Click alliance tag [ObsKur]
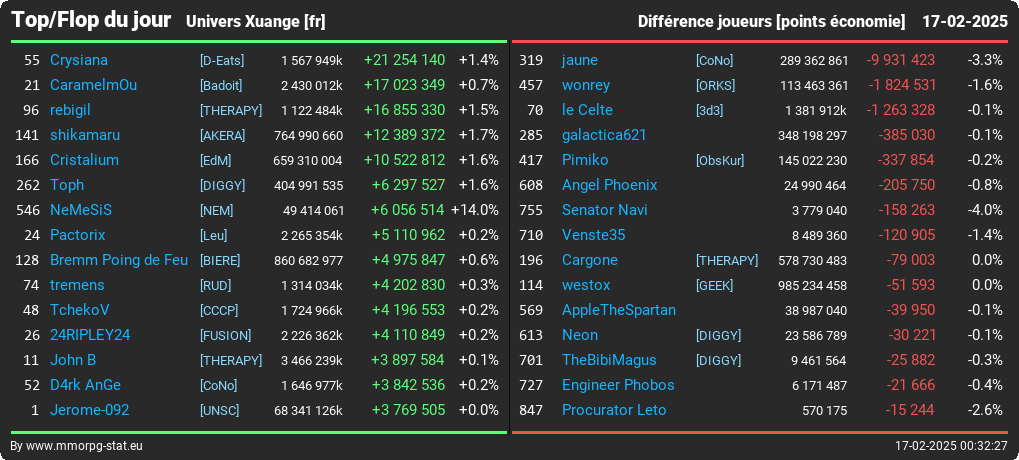 [x=720, y=160]
